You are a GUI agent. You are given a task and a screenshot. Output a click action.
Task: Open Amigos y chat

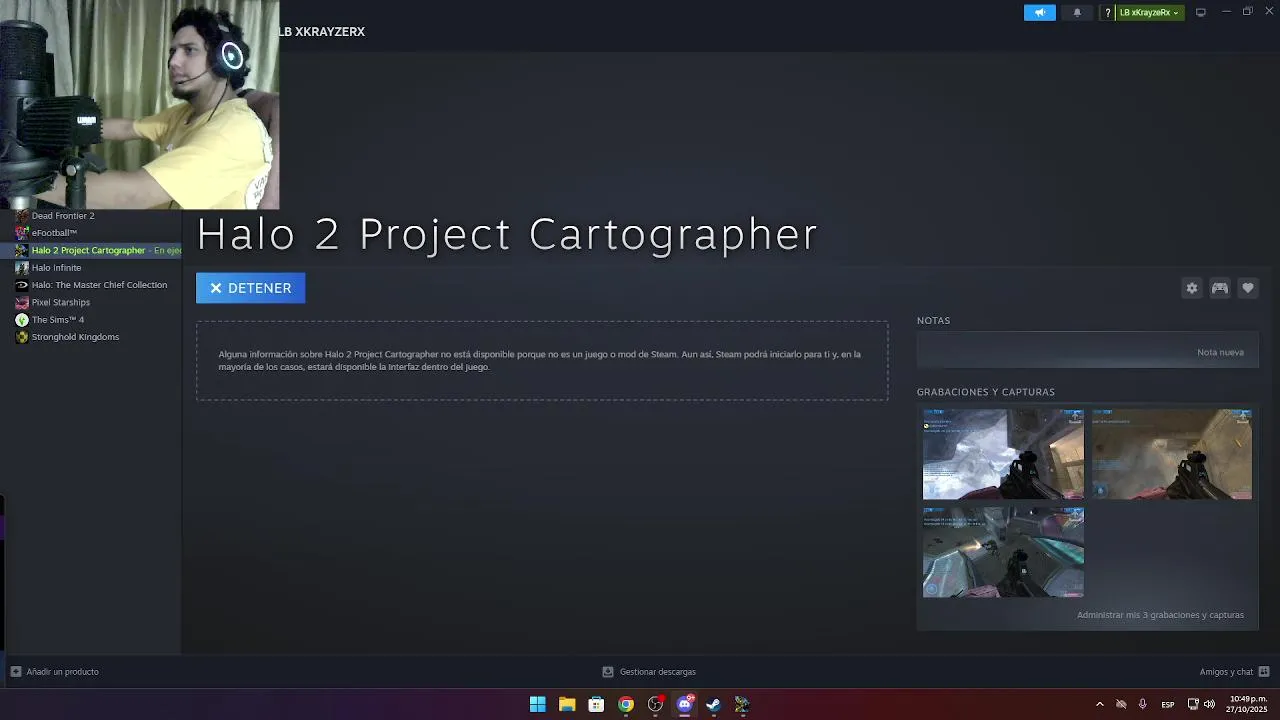point(1234,672)
